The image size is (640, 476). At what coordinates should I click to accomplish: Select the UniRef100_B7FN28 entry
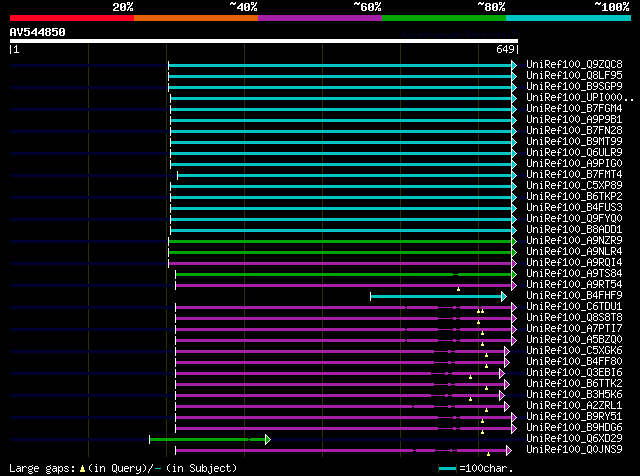click(x=574, y=130)
